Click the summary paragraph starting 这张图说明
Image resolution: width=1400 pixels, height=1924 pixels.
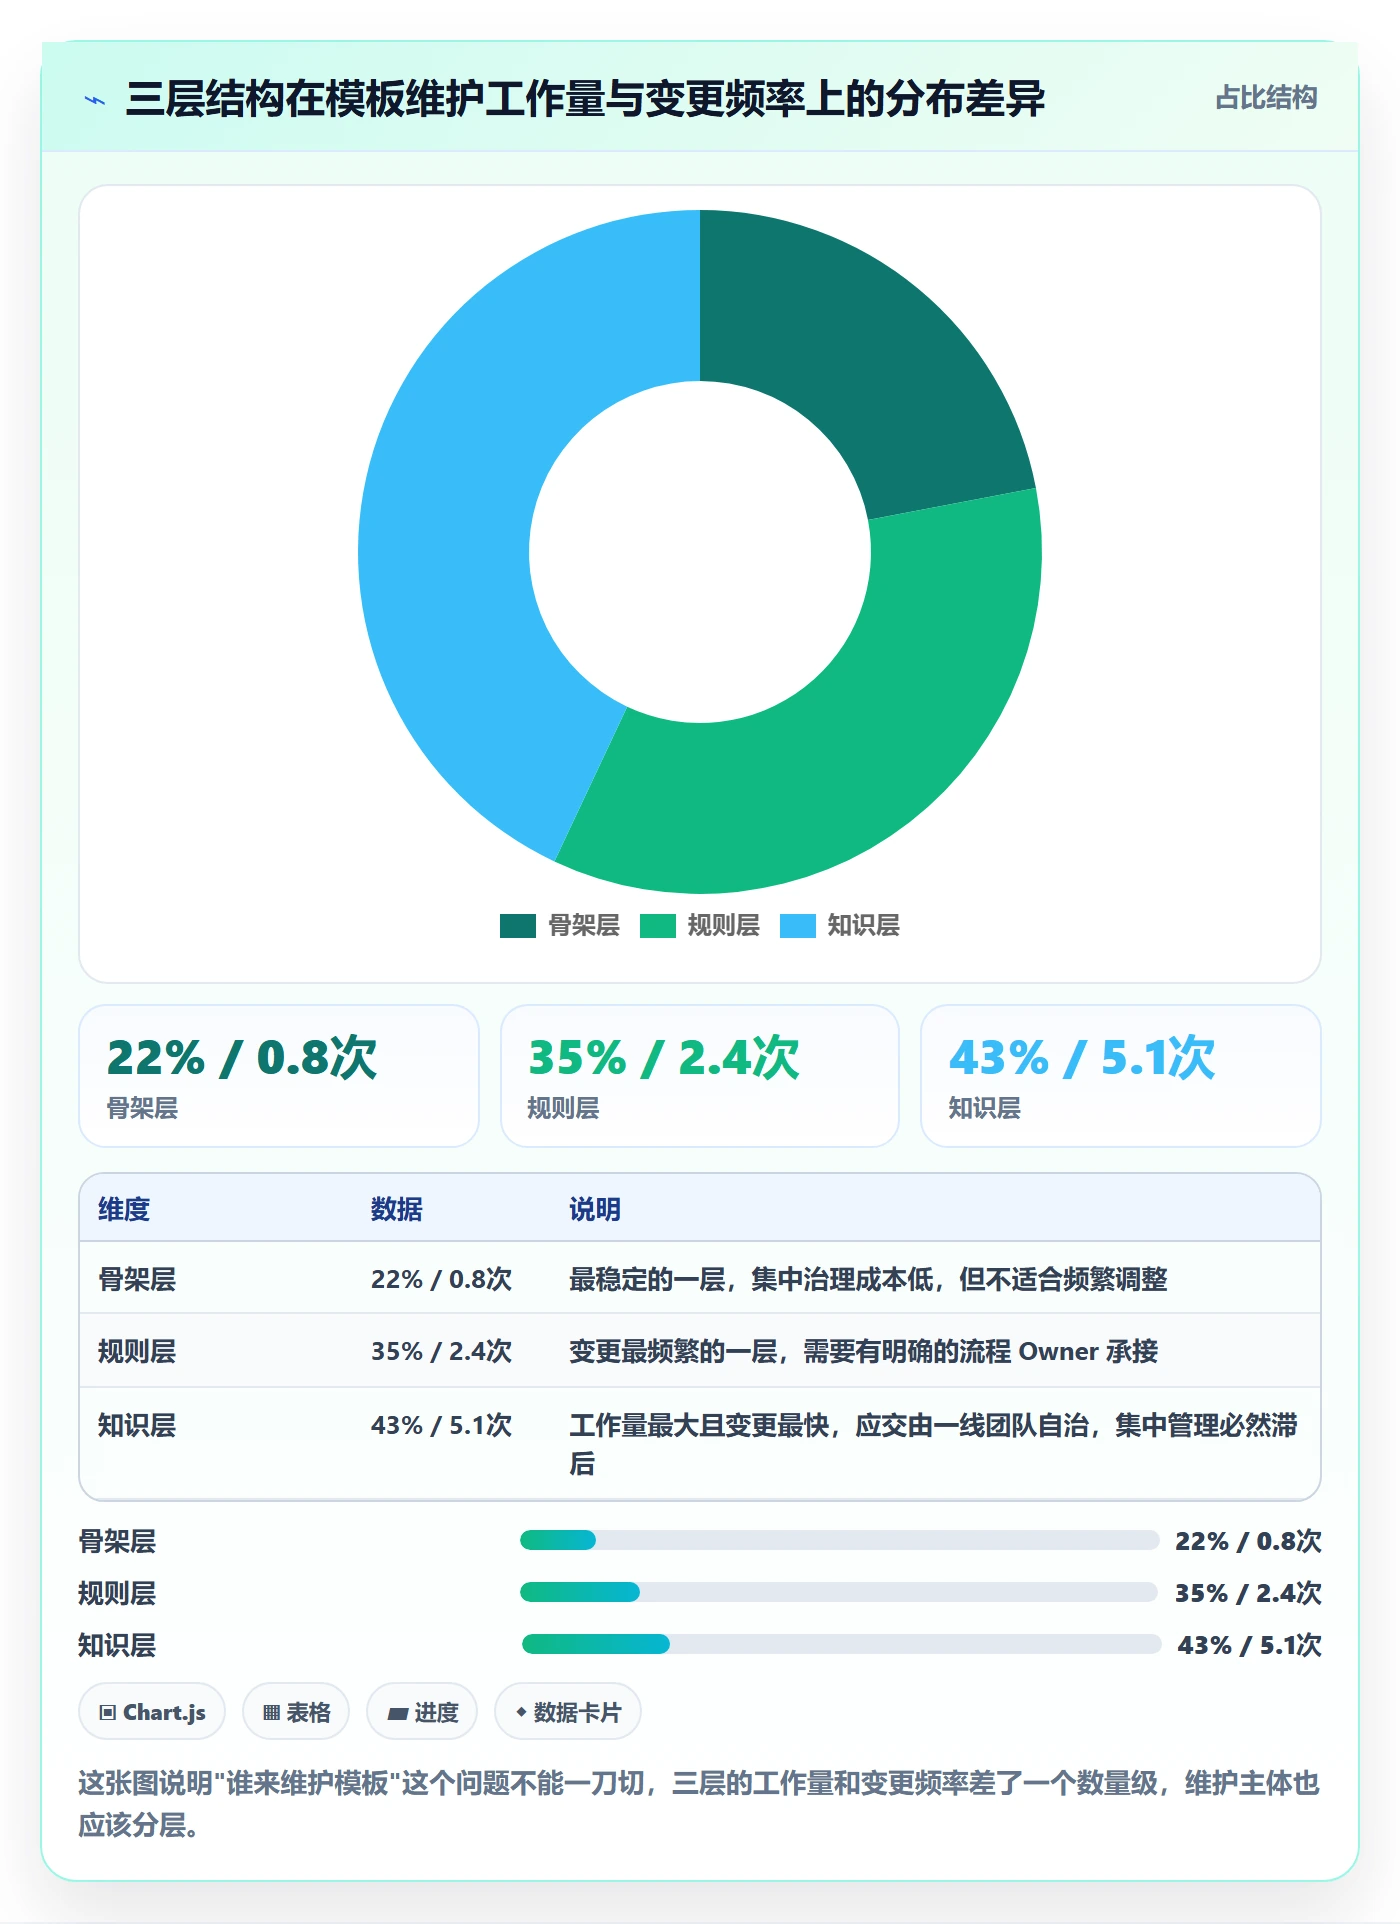(x=699, y=1804)
